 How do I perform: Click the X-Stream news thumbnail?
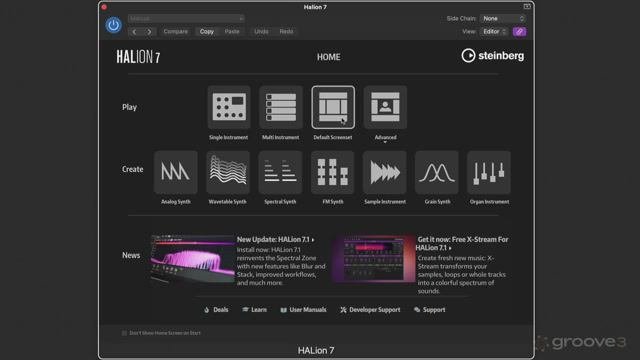pos(373,258)
